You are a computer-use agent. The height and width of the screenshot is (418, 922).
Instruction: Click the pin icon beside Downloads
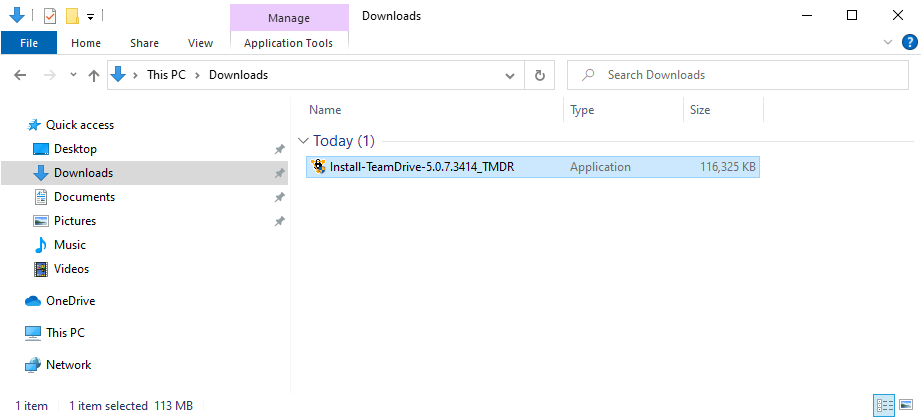pos(280,173)
